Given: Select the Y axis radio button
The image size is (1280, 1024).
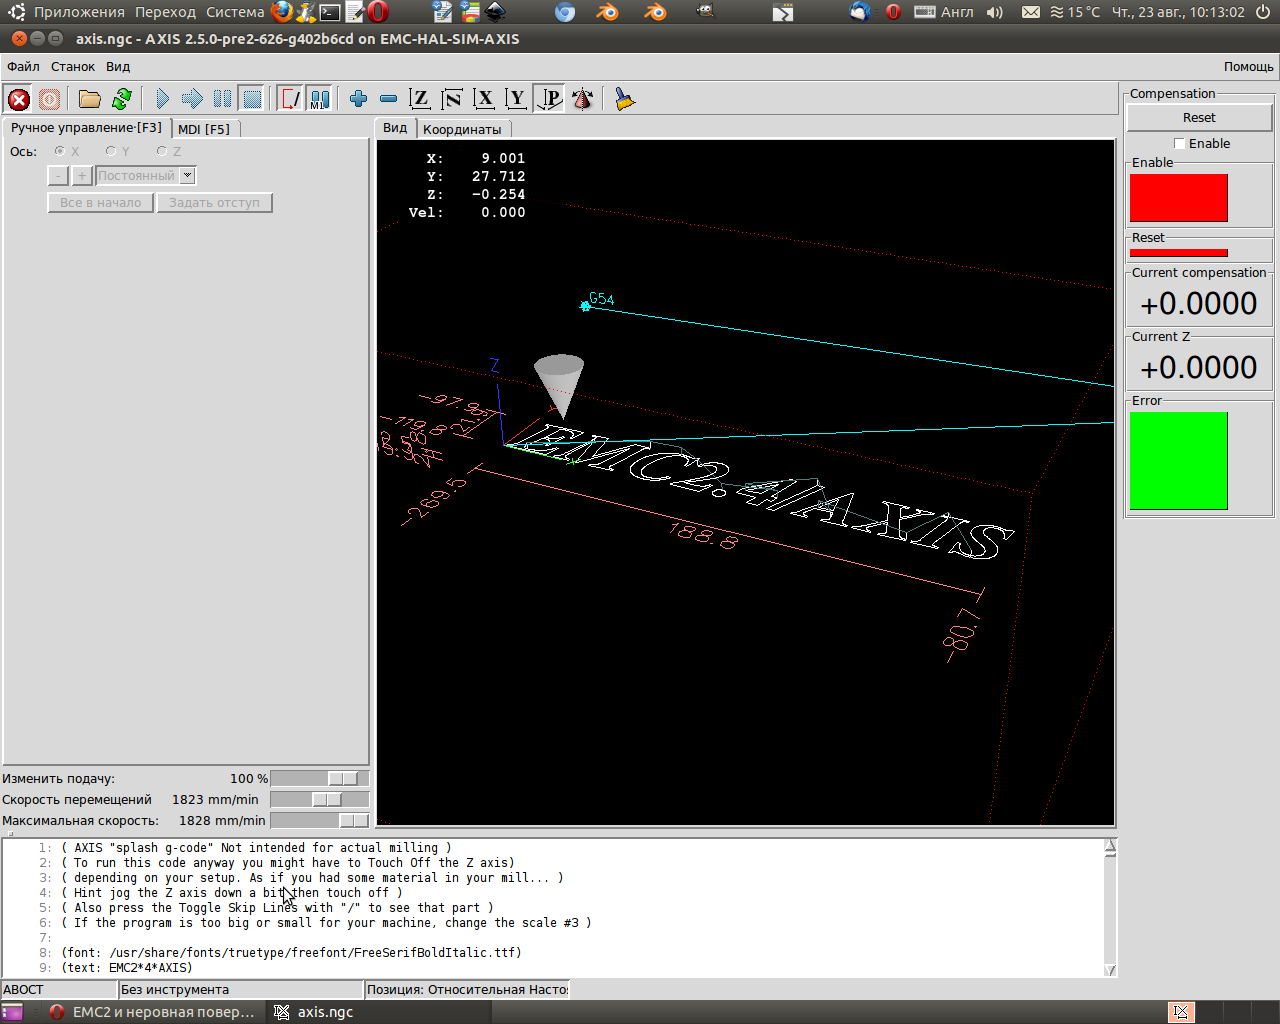Looking at the screenshot, I should coord(111,152).
